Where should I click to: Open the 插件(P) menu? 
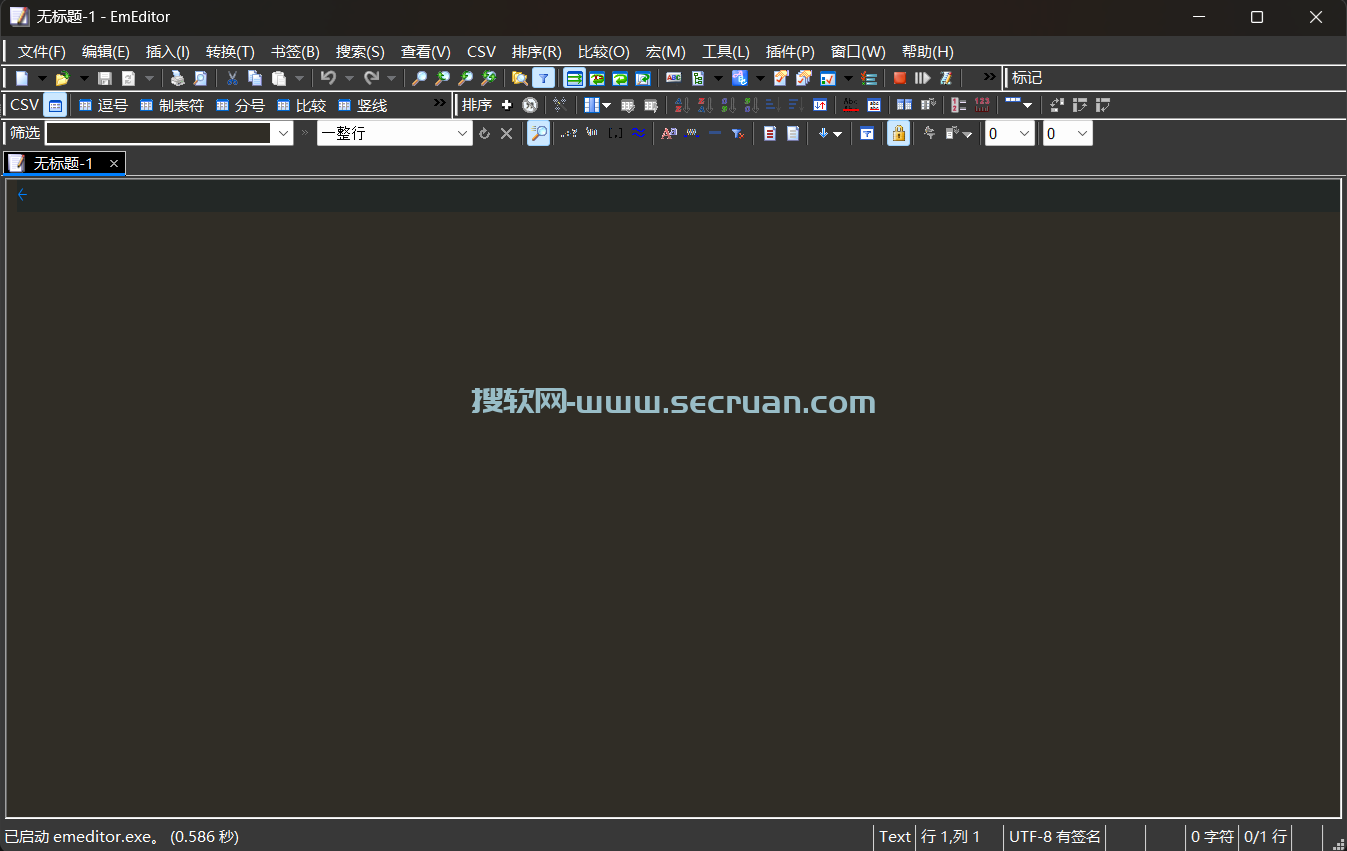[x=790, y=52]
